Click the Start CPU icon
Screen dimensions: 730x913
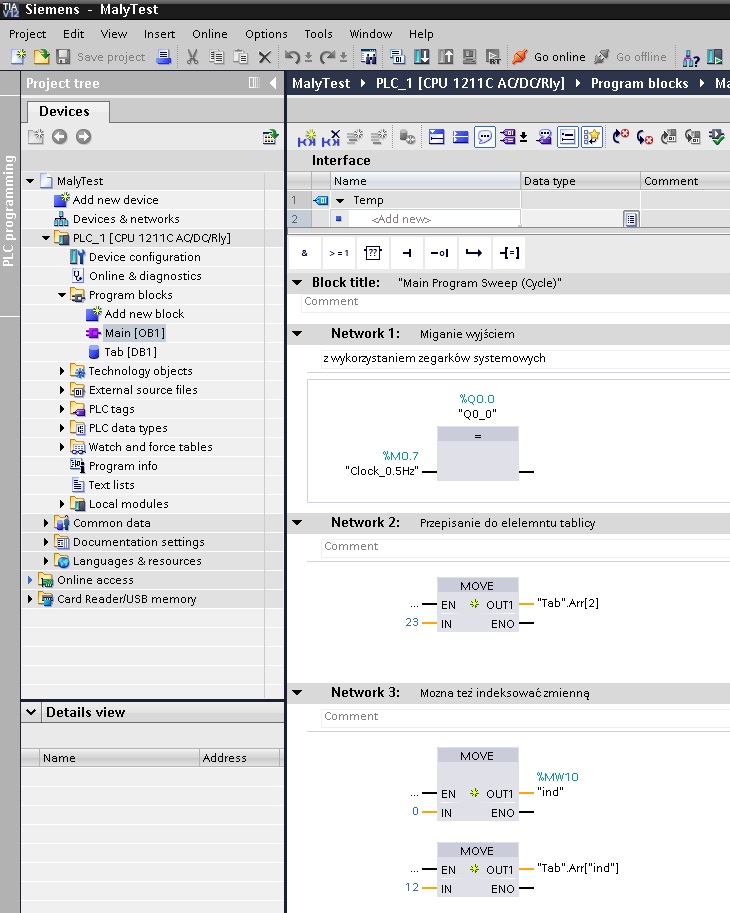click(x=715, y=56)
